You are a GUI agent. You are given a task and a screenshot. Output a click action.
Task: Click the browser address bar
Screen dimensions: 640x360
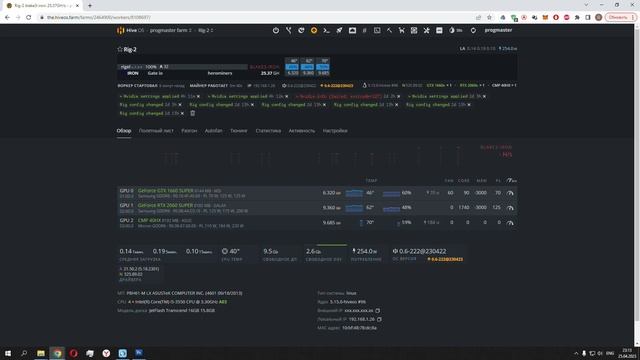point(257,17)
